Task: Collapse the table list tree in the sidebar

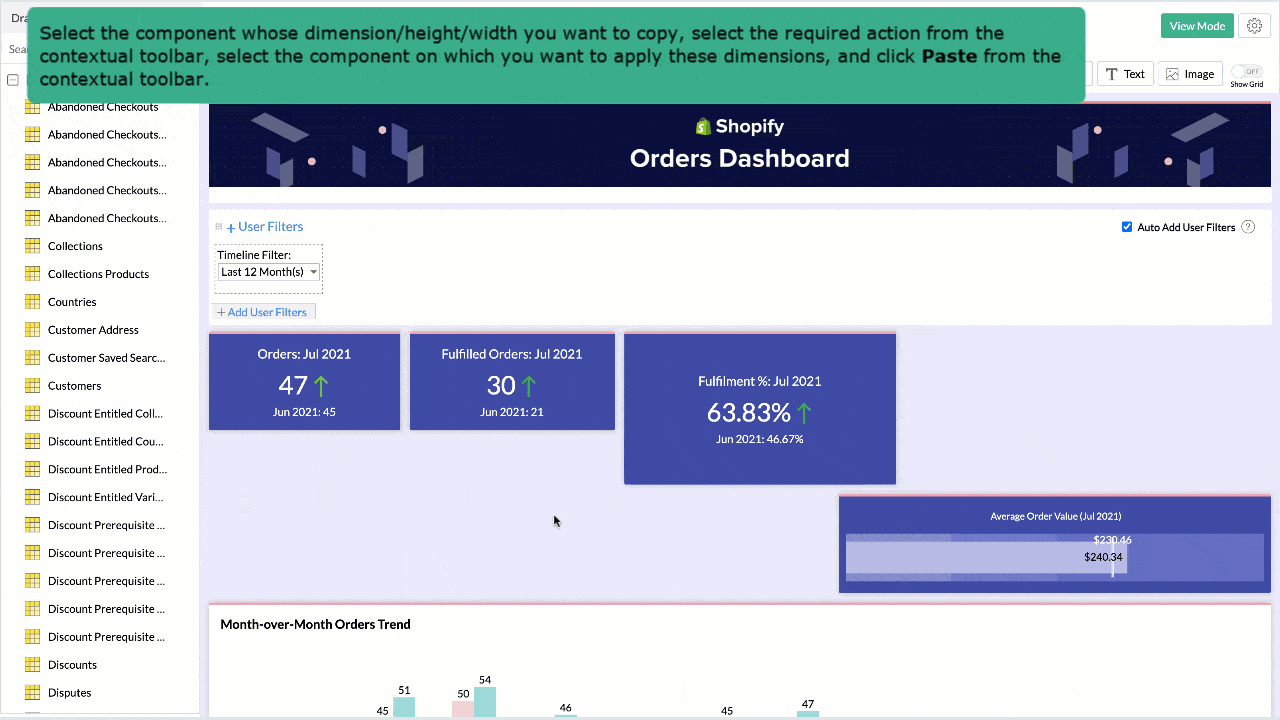Action: tap(13, 80)
